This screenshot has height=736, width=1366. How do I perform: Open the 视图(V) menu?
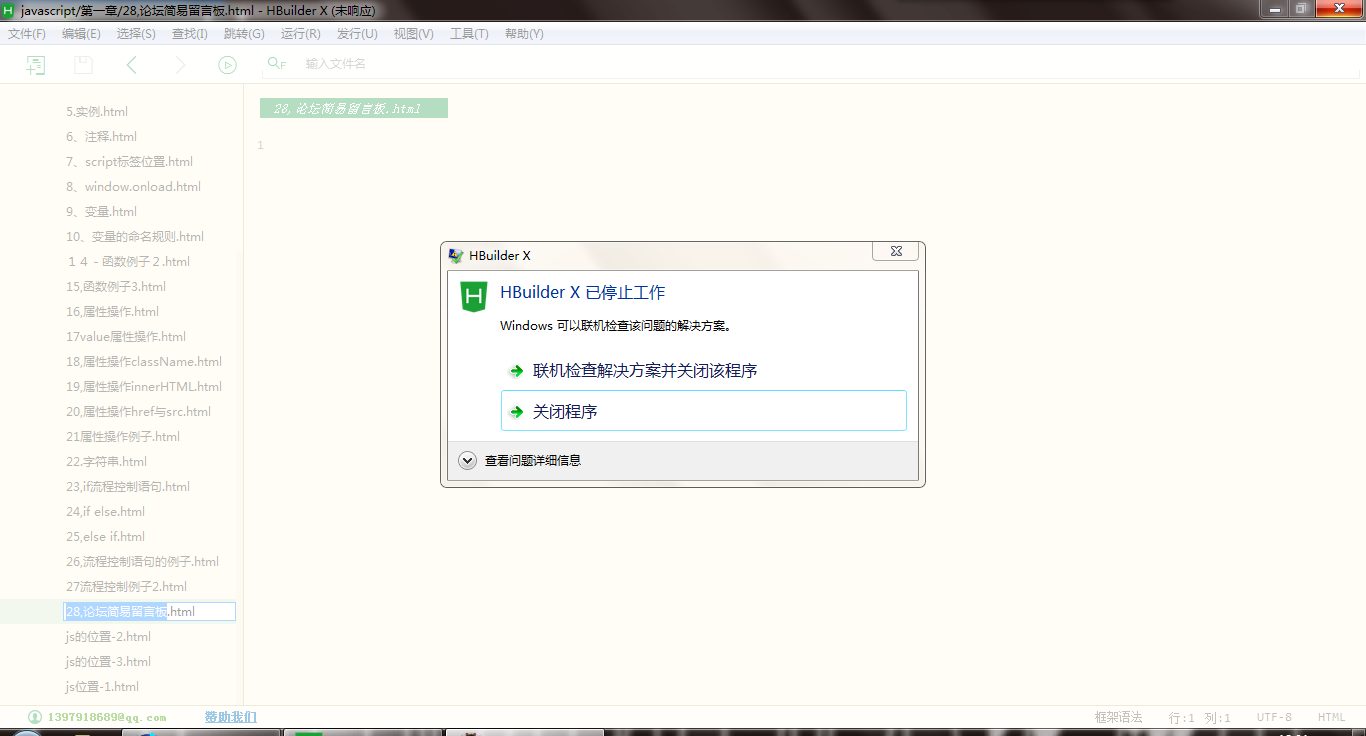(414, 34)
